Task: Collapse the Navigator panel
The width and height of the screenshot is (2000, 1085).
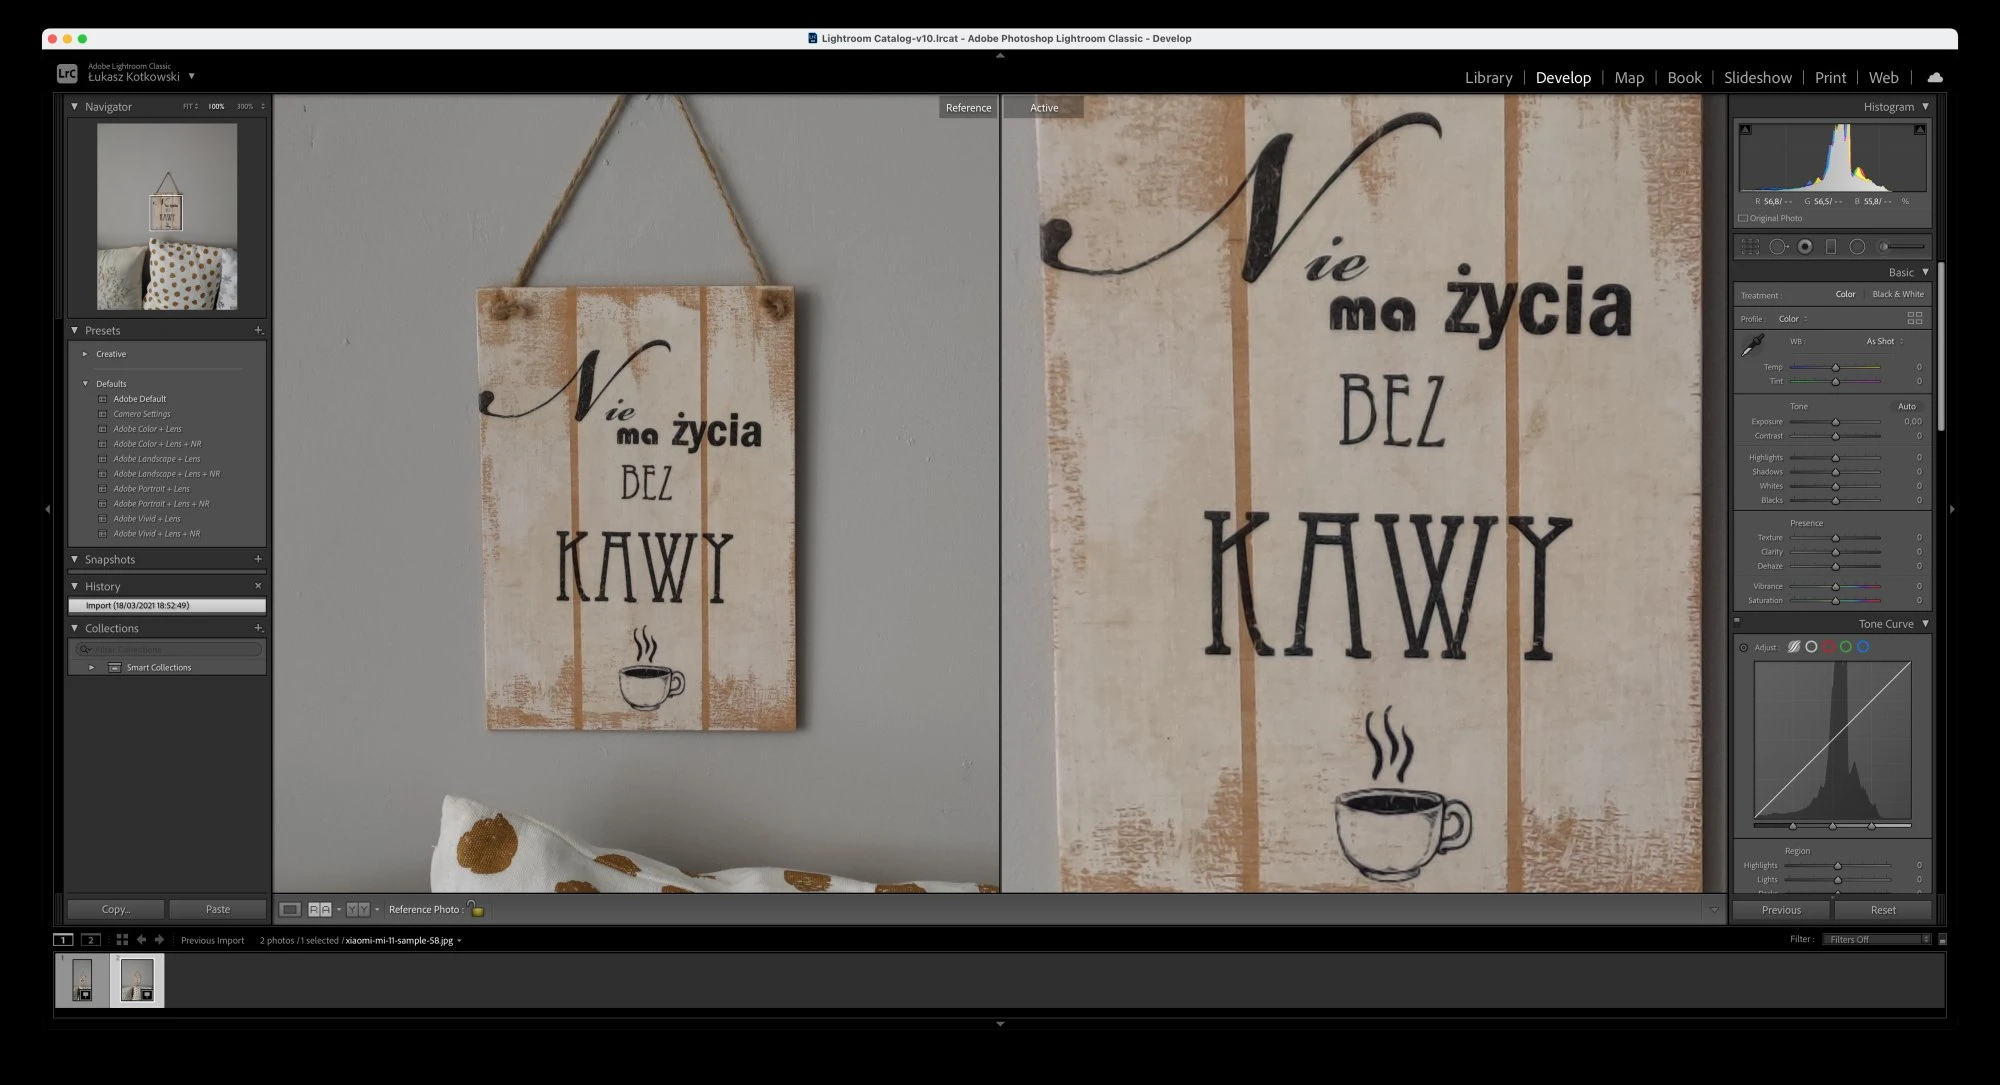Action: pyautogui.click(x=74, y=106)
